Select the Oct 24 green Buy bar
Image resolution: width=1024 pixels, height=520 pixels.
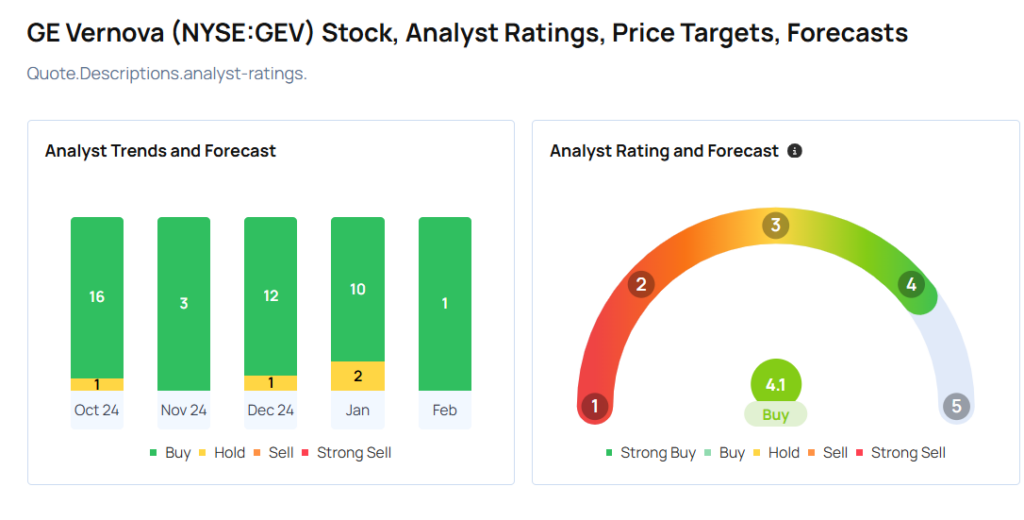97,297
